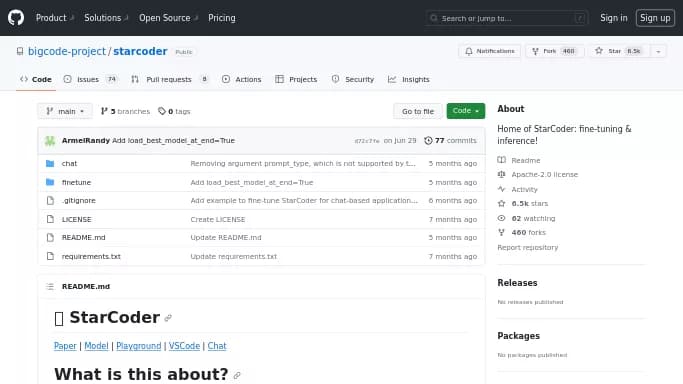
Task: Click the ArmelRandy avatar image
Action: coord(50,141)
